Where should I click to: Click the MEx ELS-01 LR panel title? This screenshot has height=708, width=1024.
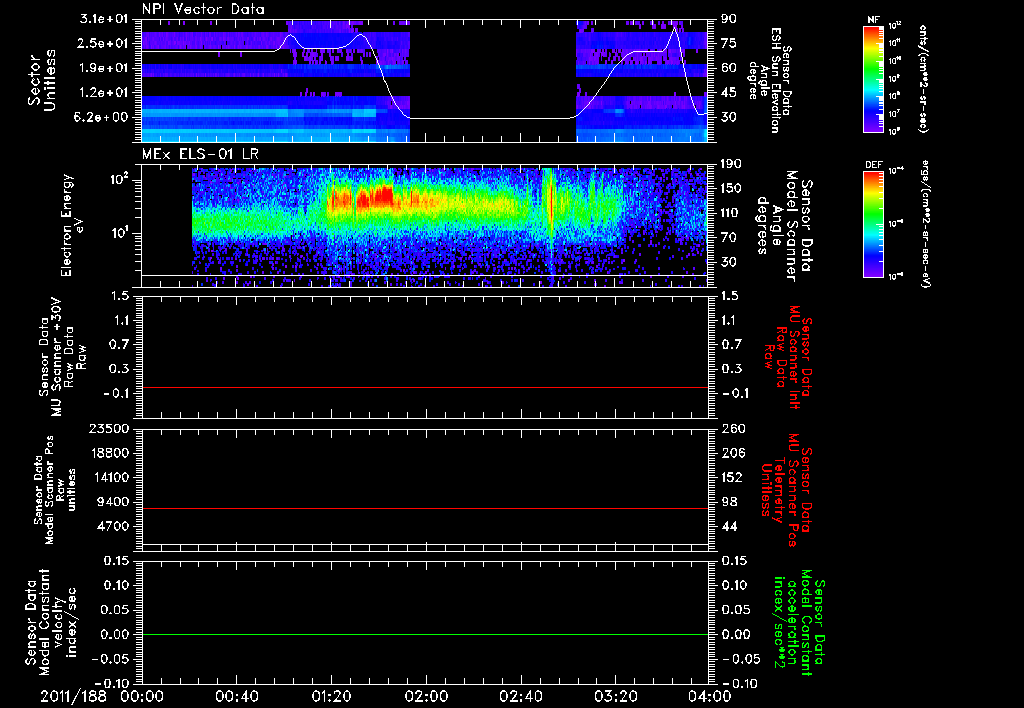200,155
